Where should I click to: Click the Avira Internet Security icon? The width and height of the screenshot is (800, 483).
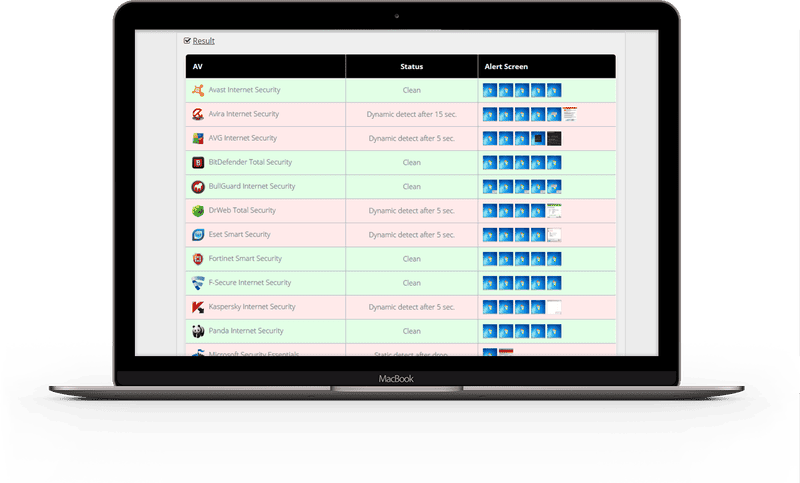click(198, 114)
